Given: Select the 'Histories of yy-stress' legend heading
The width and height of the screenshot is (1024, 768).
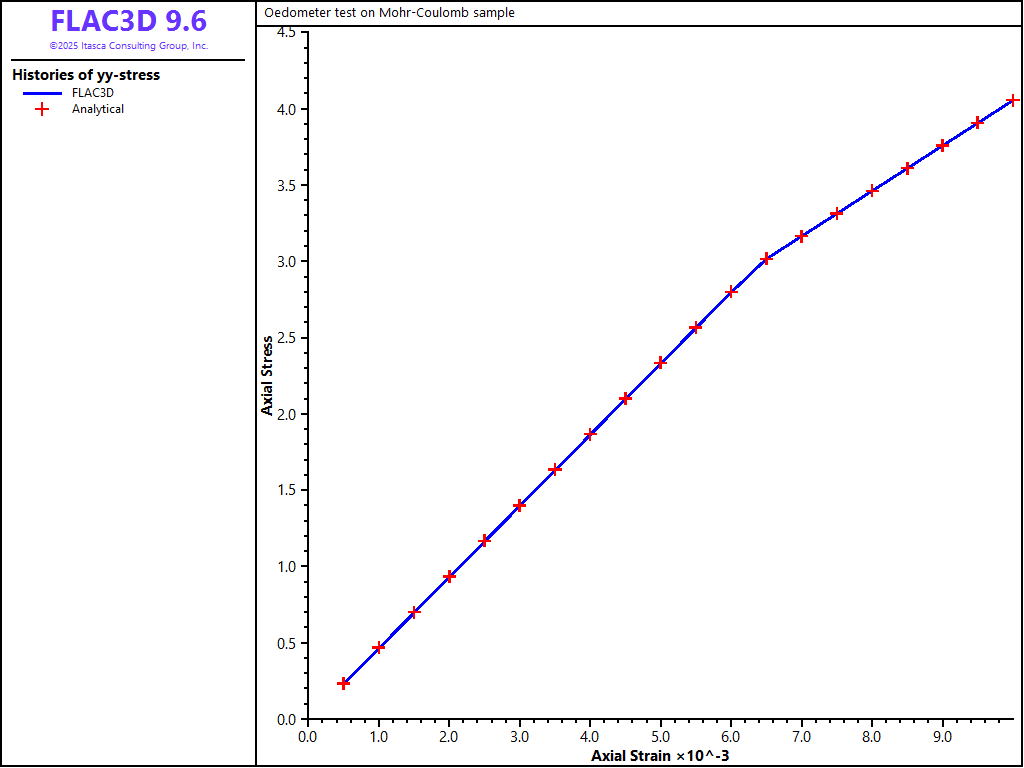Looking at the screenshot, I should click(x=86, y=75).
